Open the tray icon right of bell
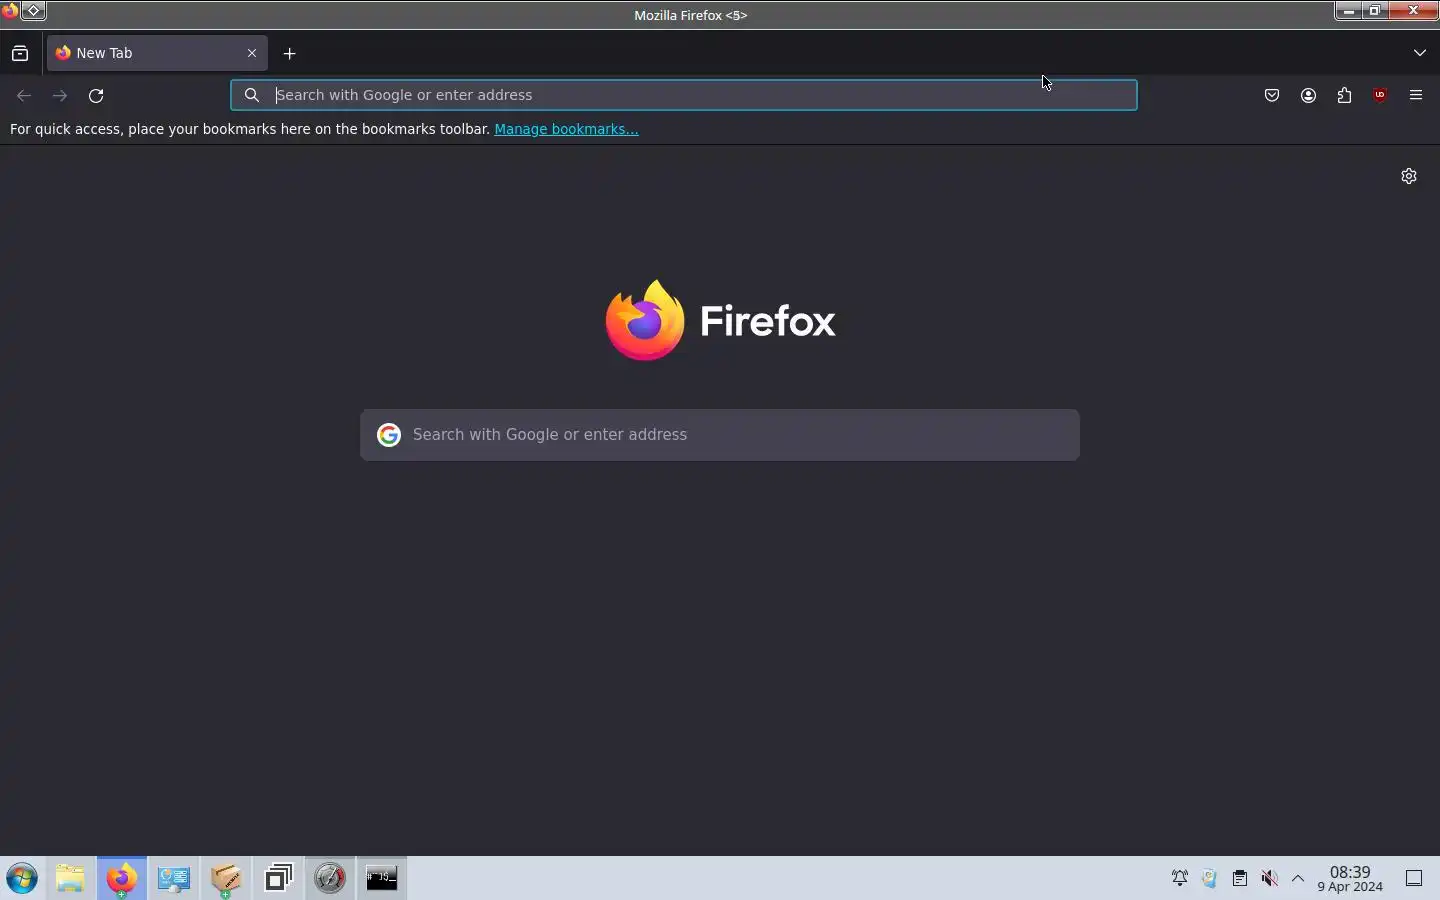The width and height of the screenshot is (1440, 900). [x=1211, y=879]
